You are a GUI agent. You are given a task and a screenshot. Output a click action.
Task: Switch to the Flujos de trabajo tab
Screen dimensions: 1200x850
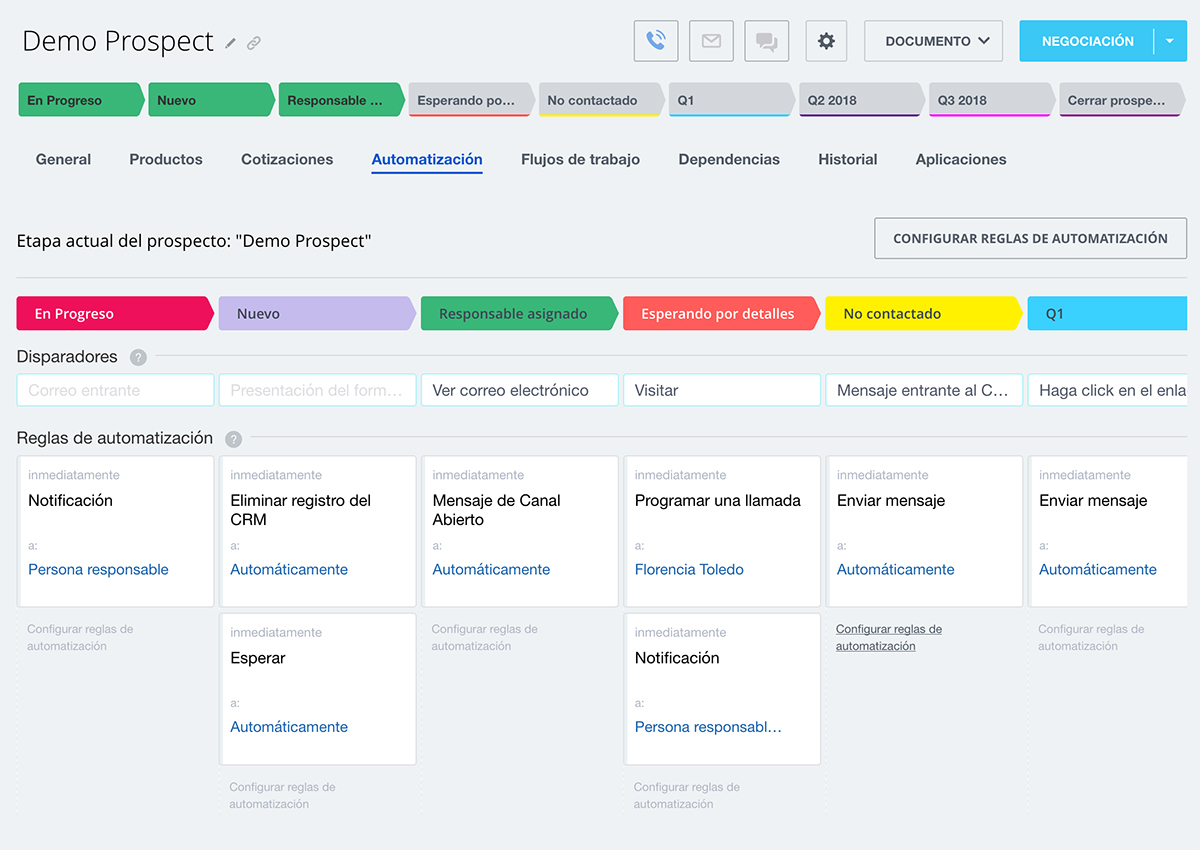click(x=580, y=159)
